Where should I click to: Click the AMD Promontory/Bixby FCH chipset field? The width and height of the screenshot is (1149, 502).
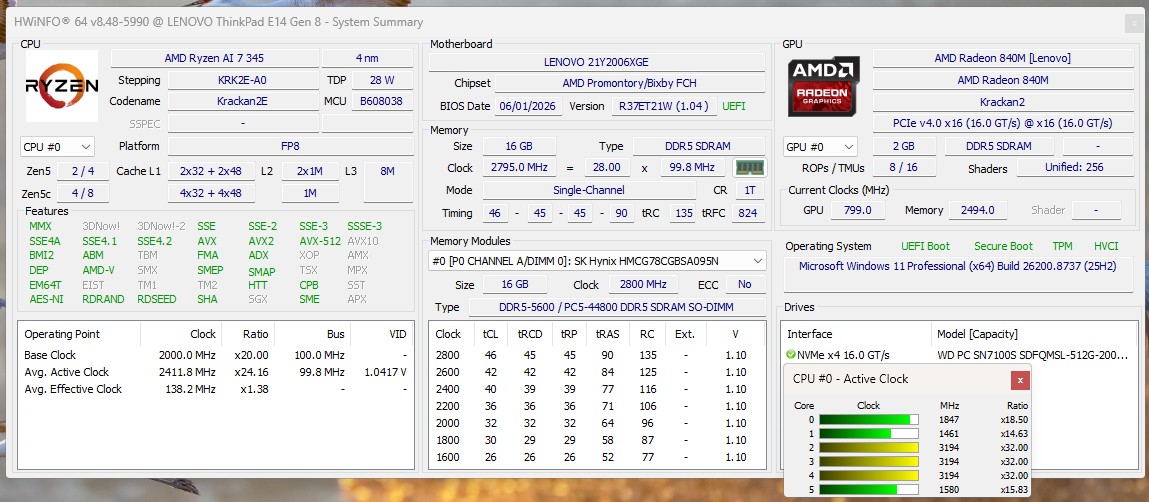(x=630, y=84)
